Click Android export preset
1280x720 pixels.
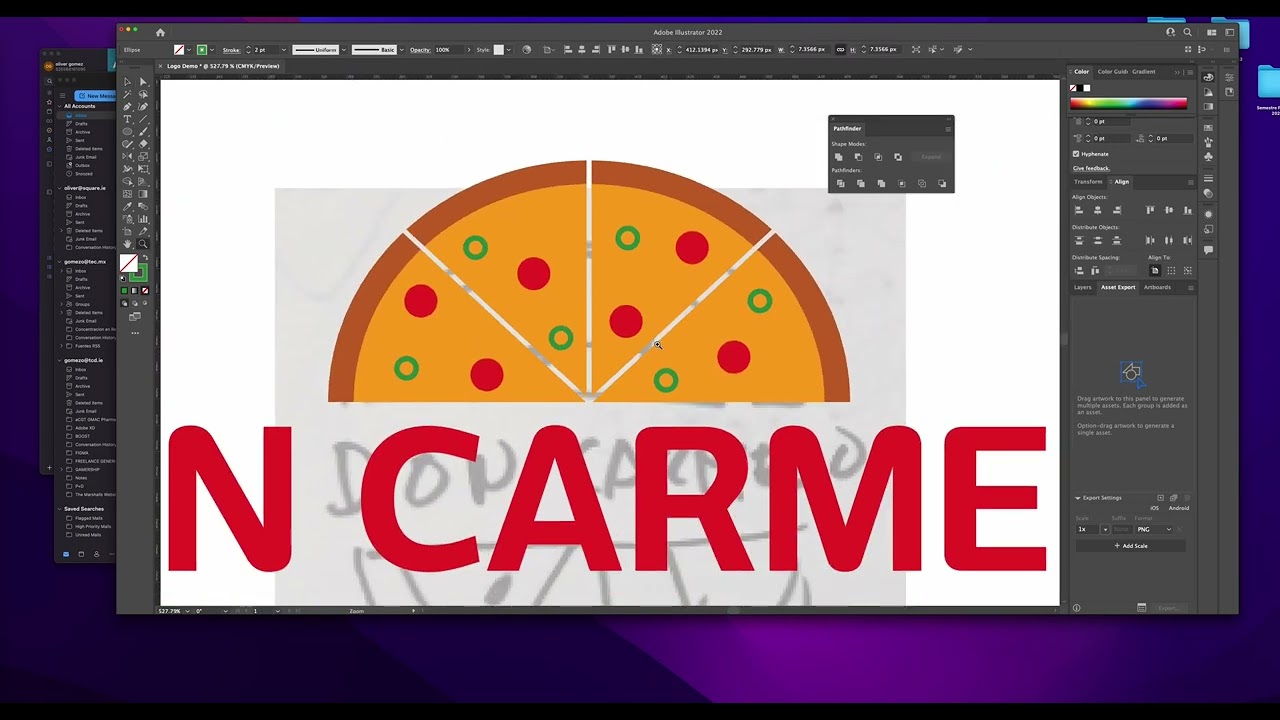coord(1179,508)
